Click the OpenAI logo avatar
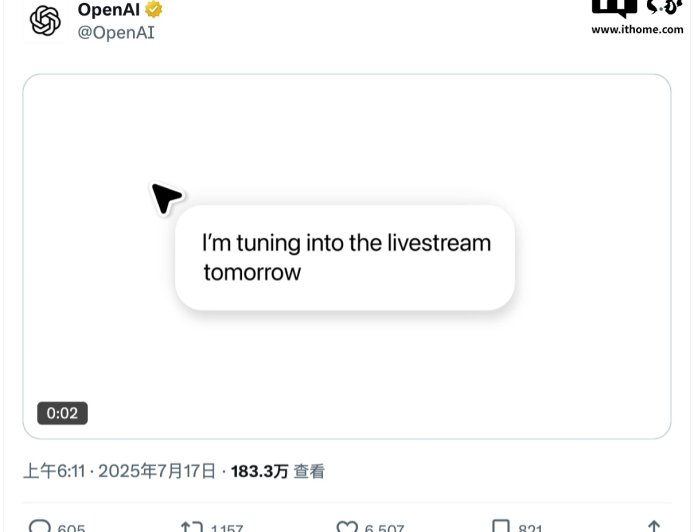The width and height of the screenshot is (694, 532). [45, 20]
